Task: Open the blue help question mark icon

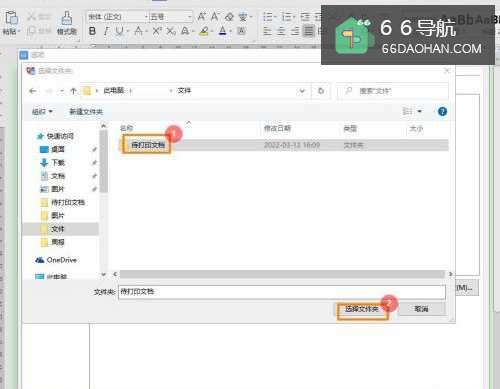Action: coord(442,111)
